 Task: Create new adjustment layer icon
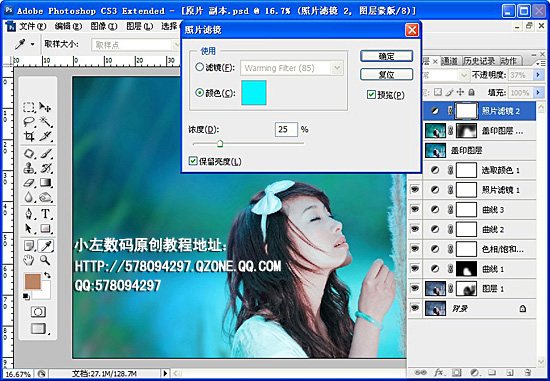tap(475, 372)
